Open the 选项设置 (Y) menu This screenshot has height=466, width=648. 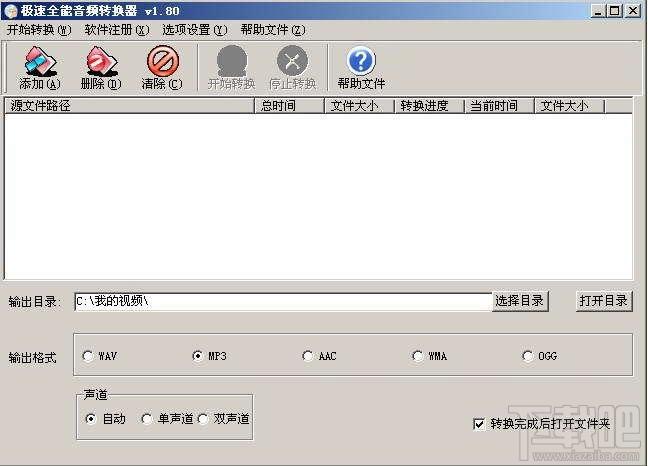[195, 30]
